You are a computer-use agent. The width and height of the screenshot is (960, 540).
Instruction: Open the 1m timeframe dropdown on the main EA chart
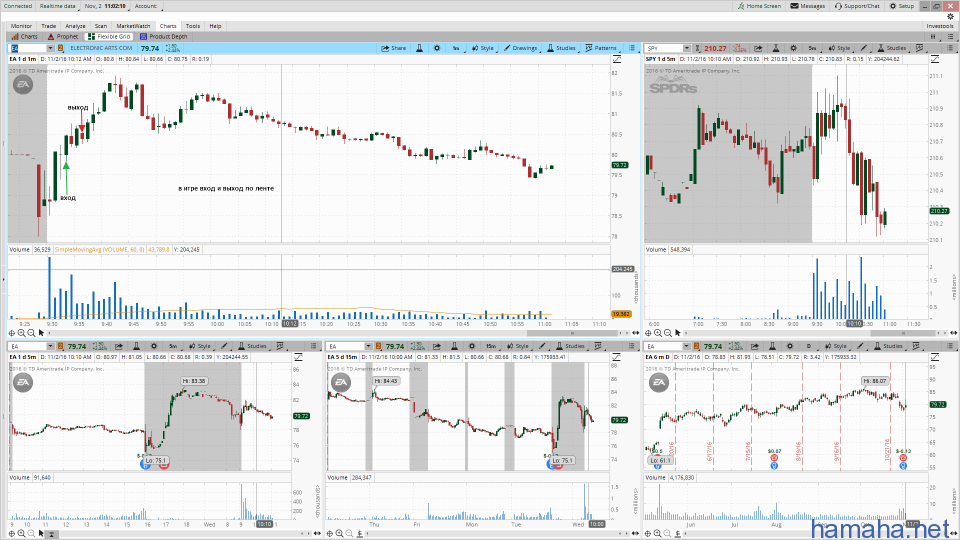click(x=456, y=48)
